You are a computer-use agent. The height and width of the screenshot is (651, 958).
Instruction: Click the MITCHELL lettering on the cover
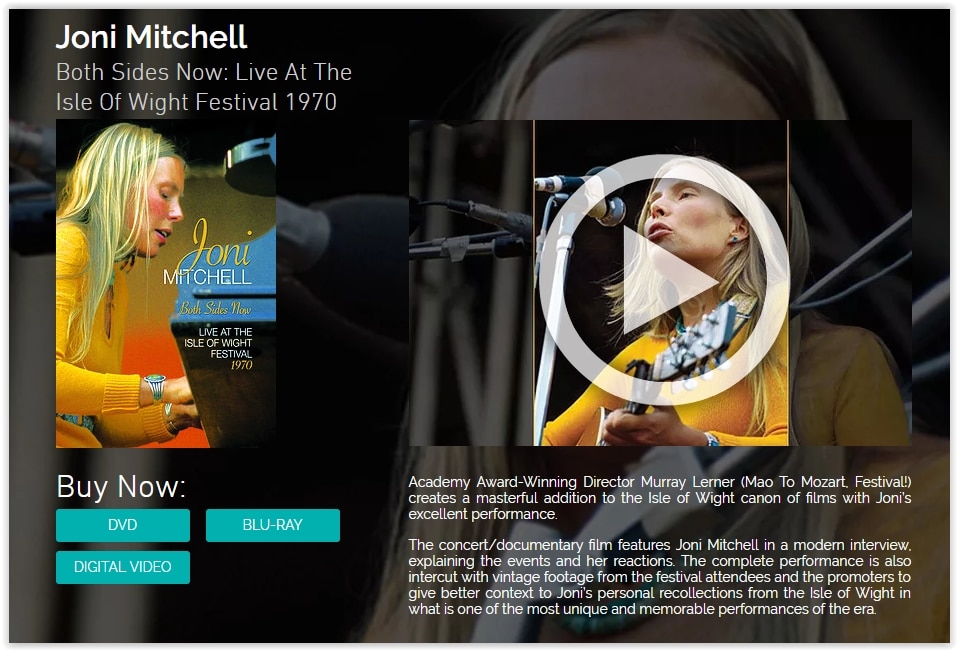point(207,278)
